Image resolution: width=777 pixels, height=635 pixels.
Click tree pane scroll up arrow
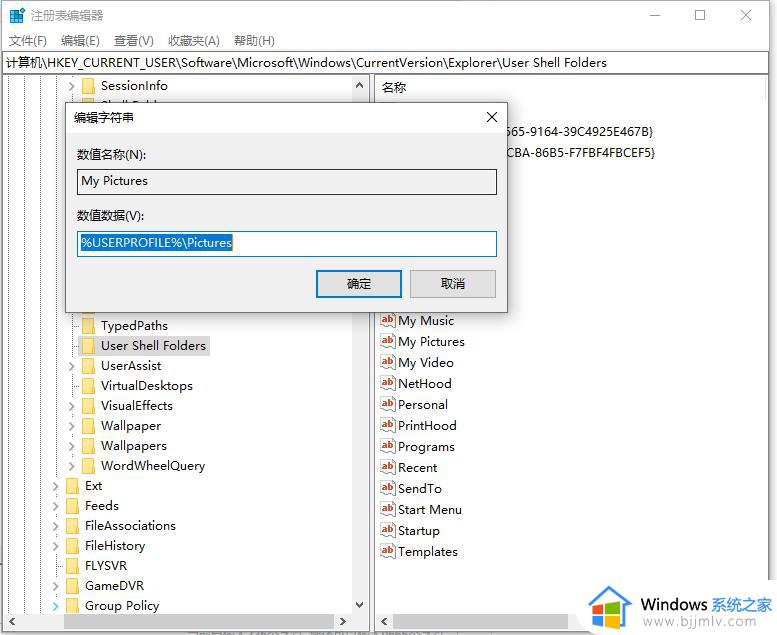[x=360, y=86]
